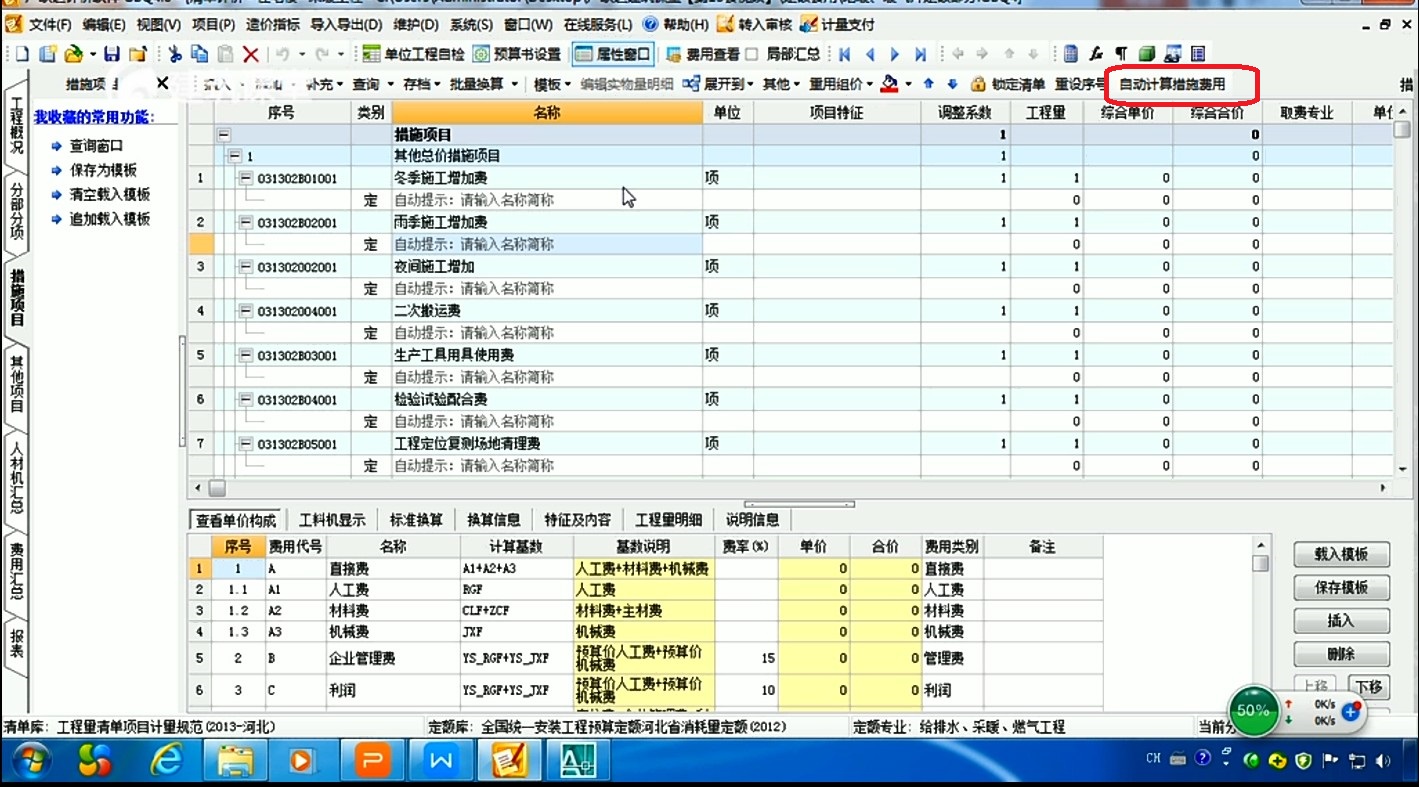
Task: Open the 文件(F) menu
Action: 50,24
